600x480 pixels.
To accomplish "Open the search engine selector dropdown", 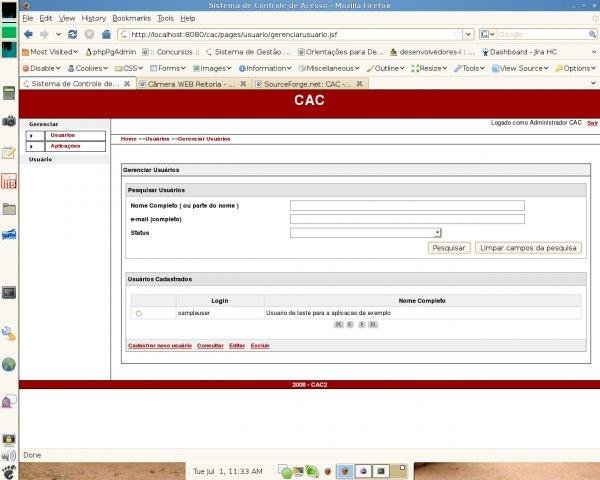I will click(488, 34).
